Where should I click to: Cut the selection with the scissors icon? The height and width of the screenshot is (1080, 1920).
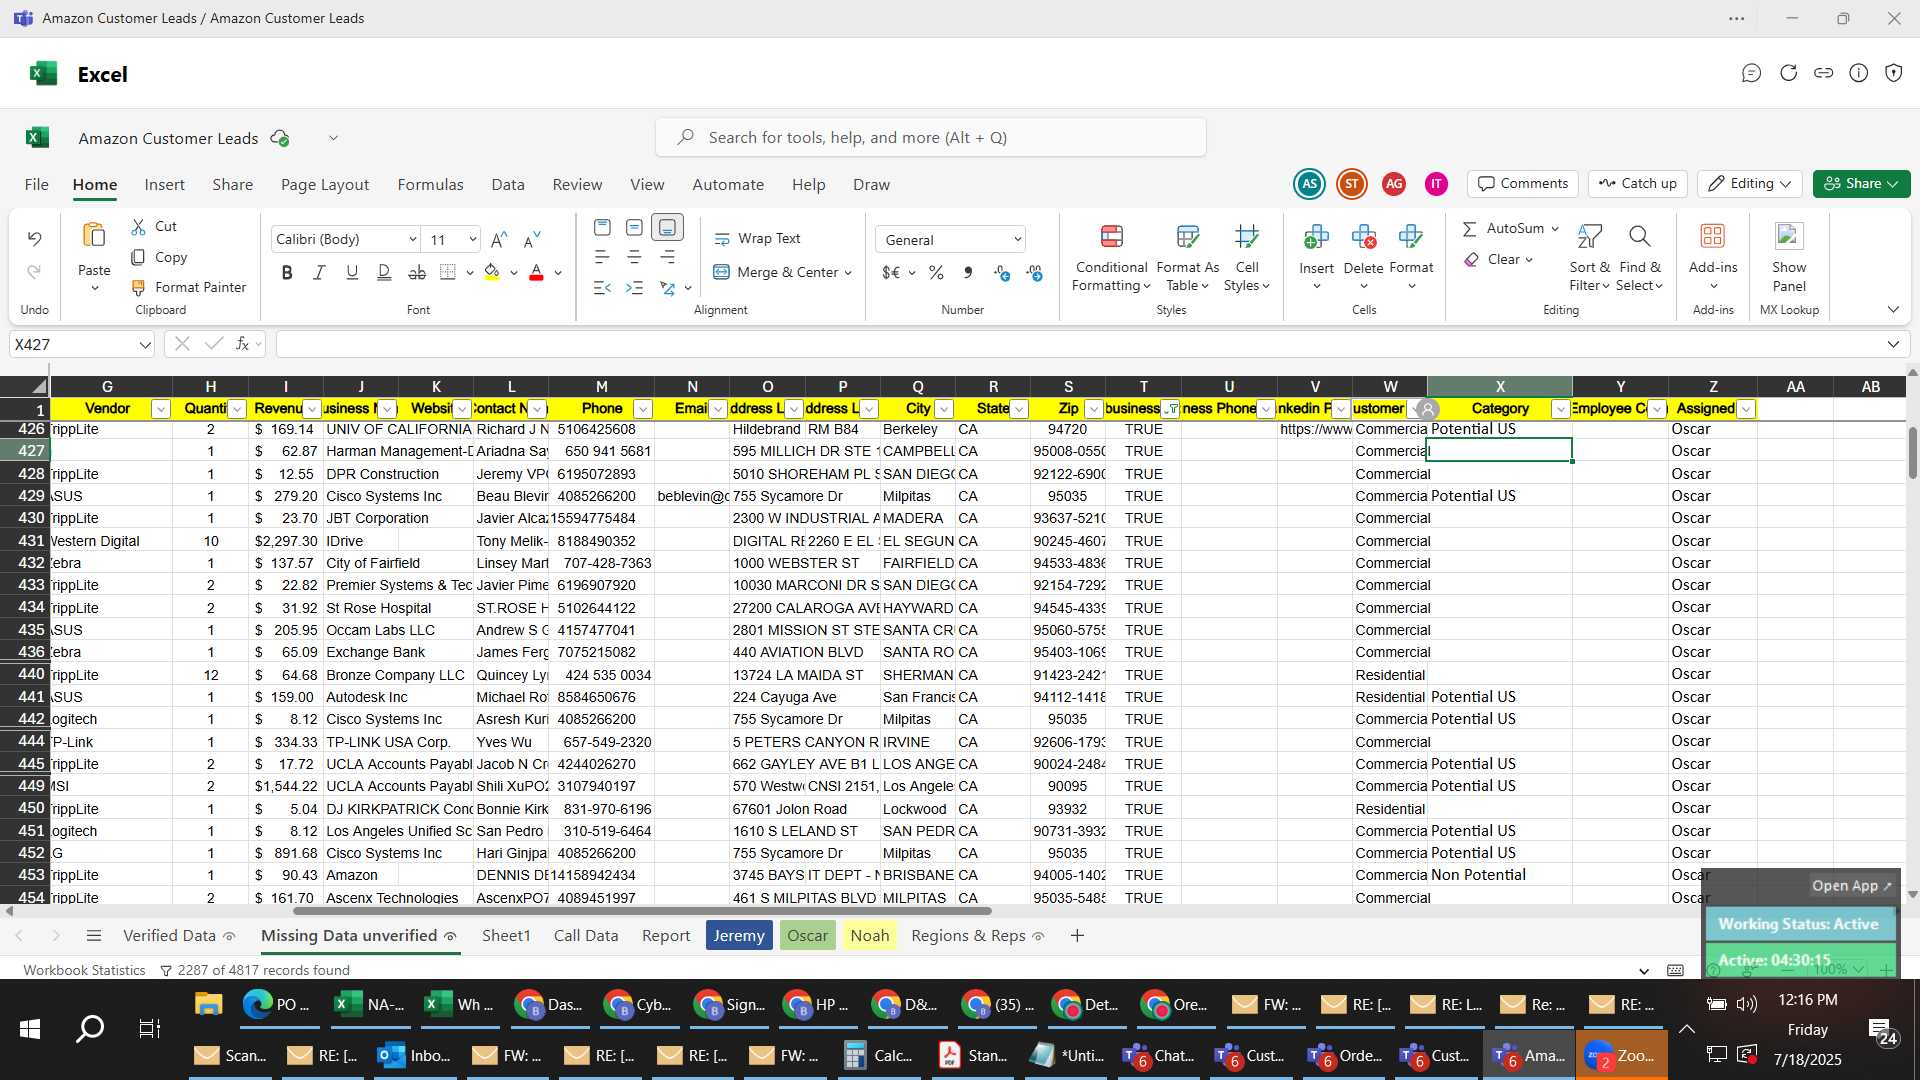(x=139, y=227)
